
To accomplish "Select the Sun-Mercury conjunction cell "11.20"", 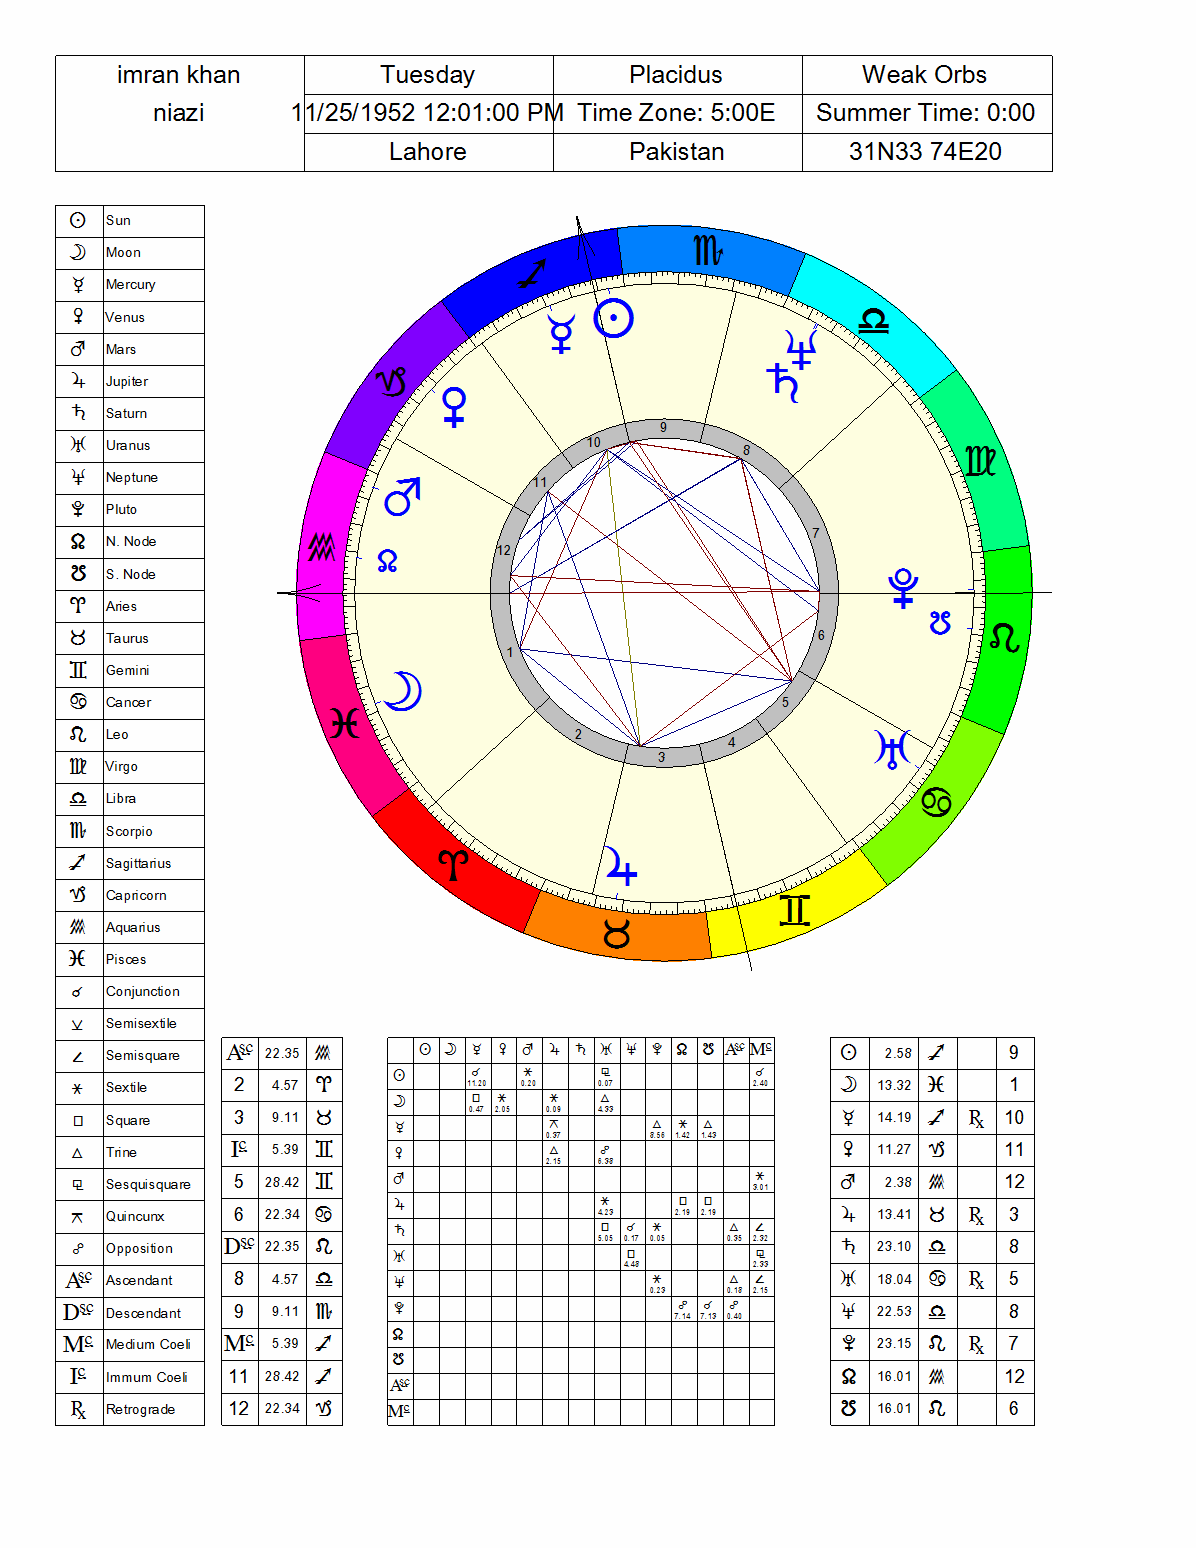I will click(x=477, y=1076).
